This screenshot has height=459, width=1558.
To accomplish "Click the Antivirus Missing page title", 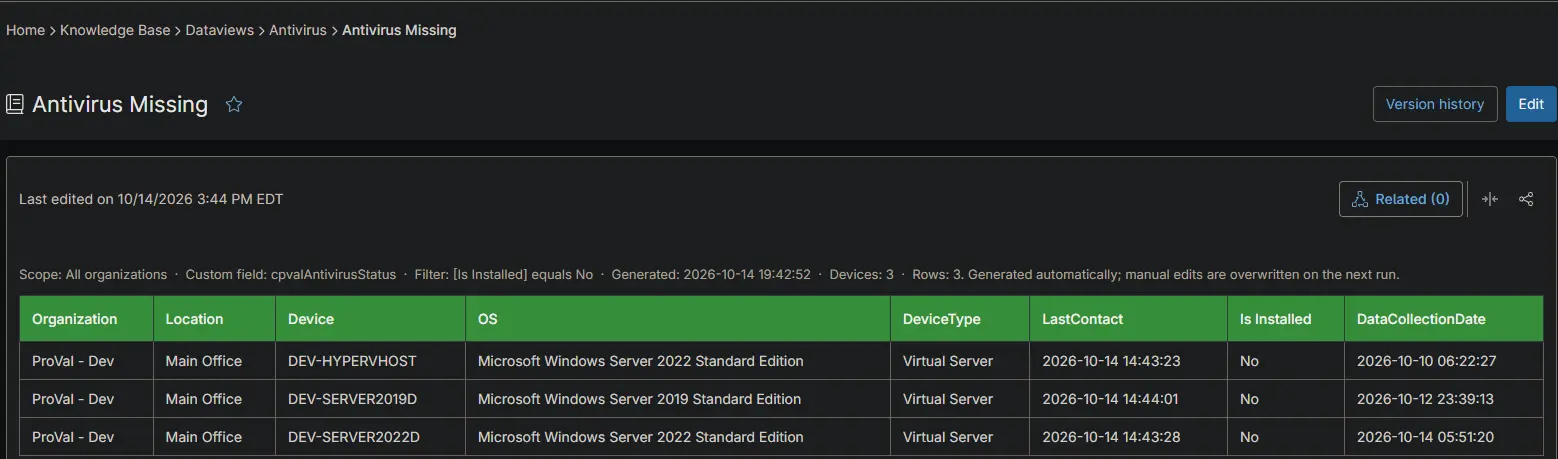I will tap(120, 104).
